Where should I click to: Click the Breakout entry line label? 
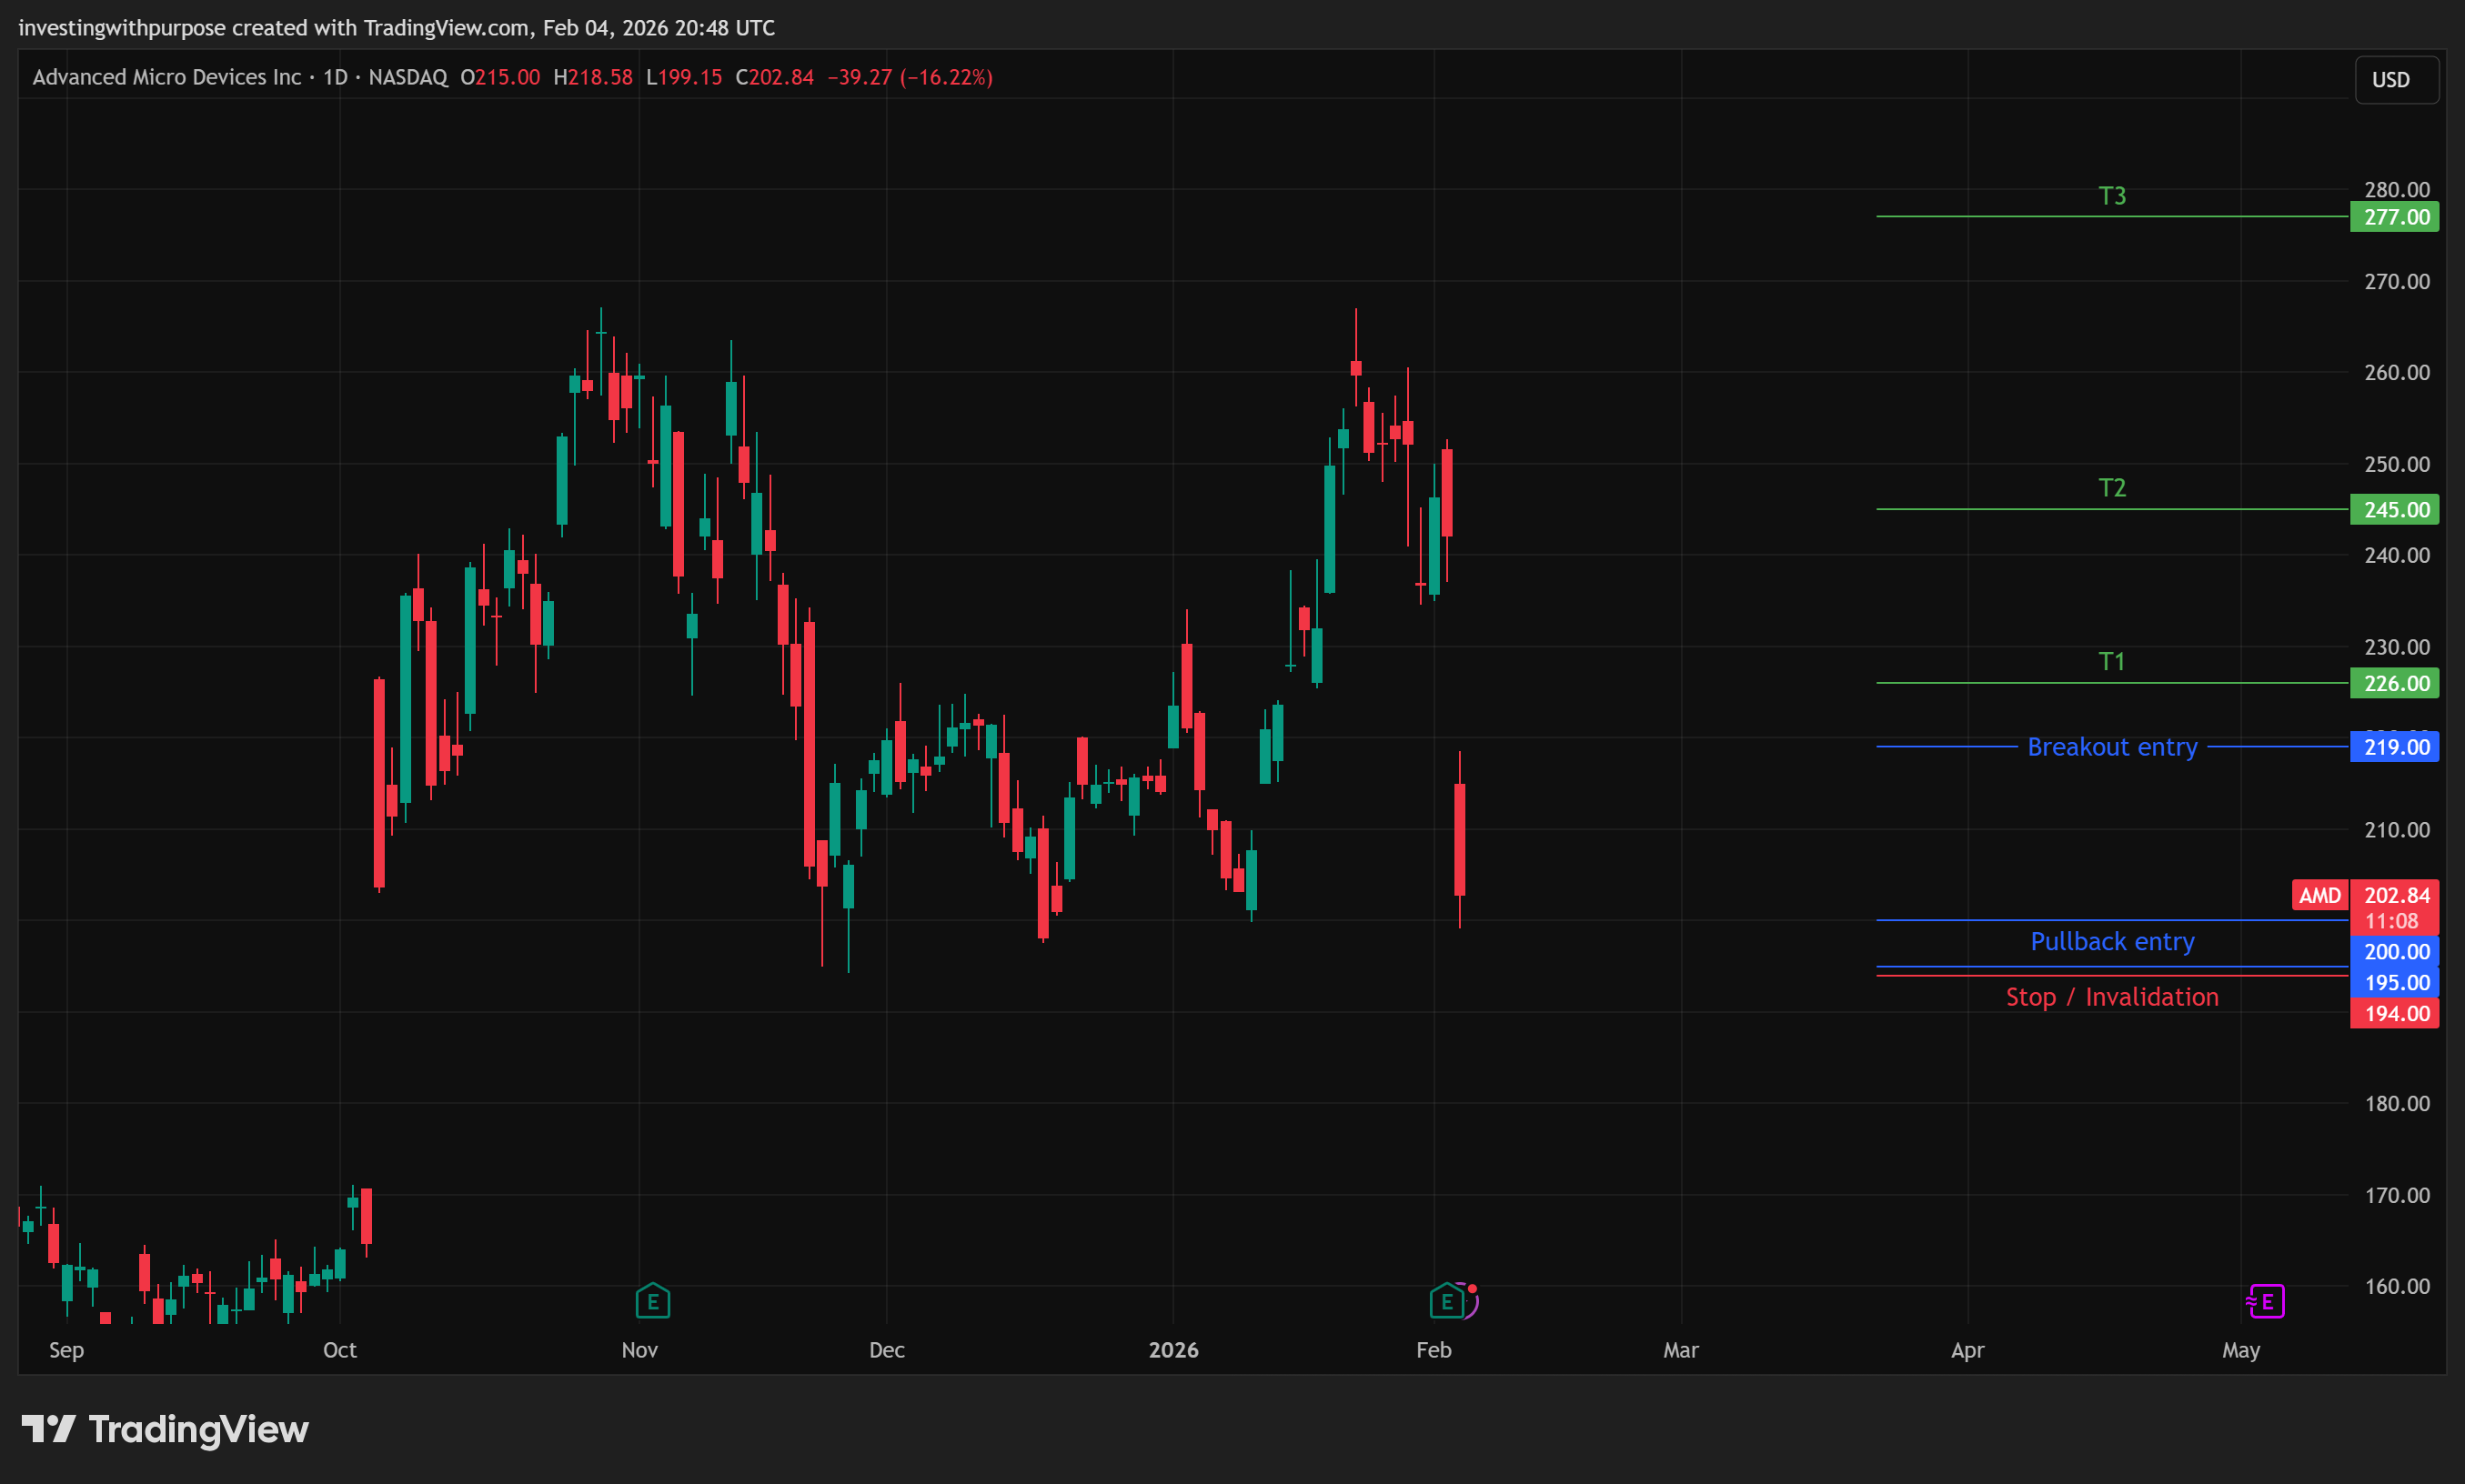[2111, 747]
